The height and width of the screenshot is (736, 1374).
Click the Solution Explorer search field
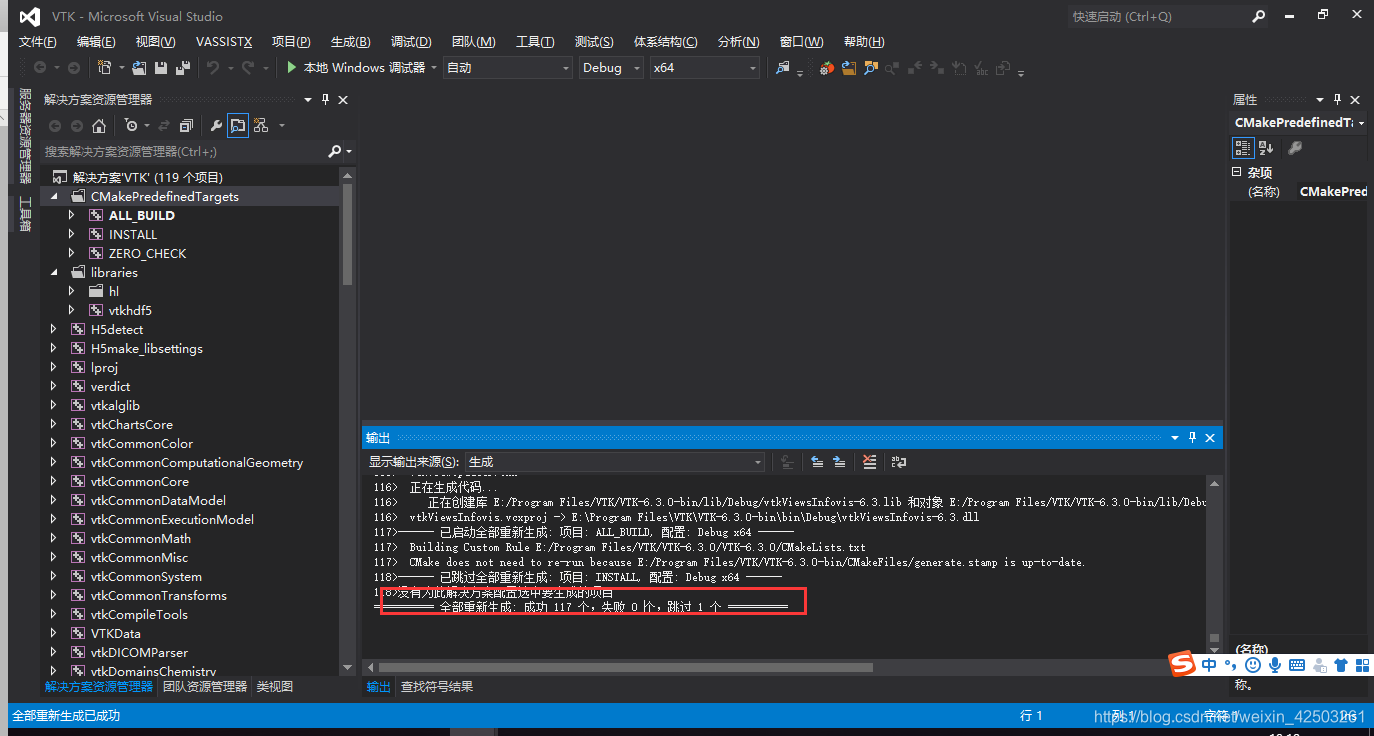pos(183,152)
